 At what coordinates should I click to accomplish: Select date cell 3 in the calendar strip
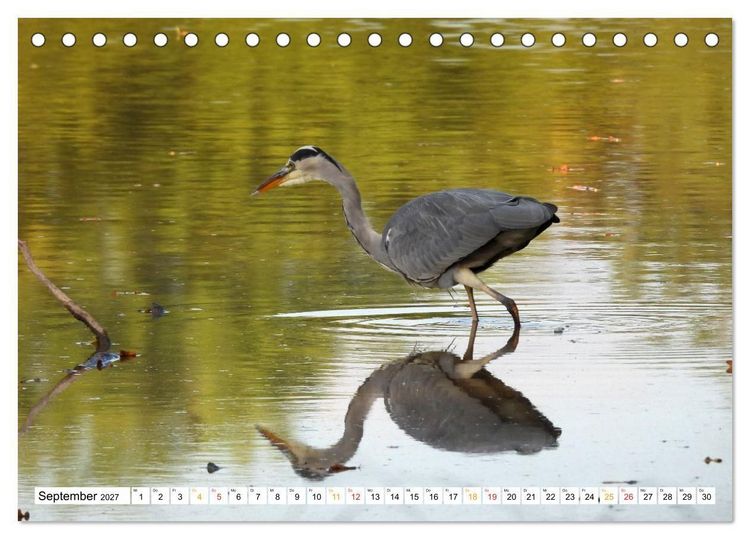coord(179,496)
